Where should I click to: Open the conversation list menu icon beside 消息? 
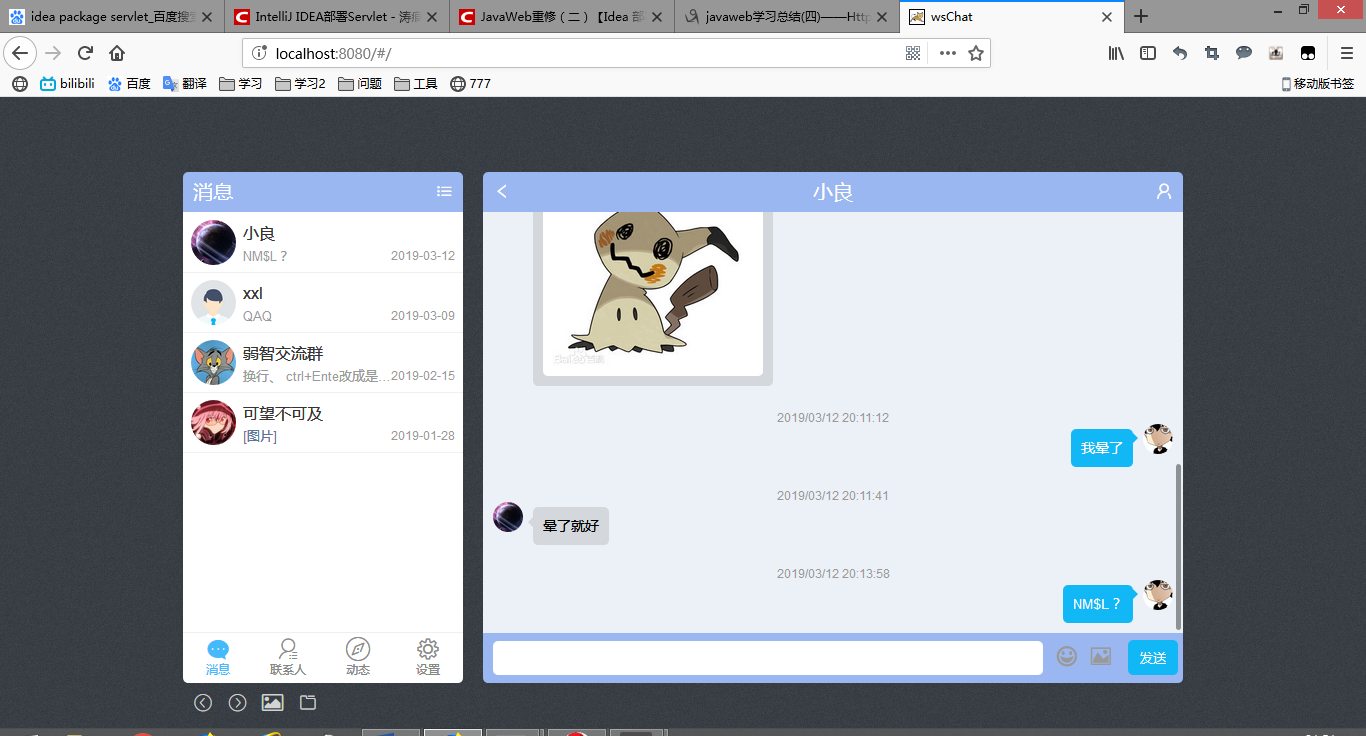pyautogui.click(x=444, y=191)
